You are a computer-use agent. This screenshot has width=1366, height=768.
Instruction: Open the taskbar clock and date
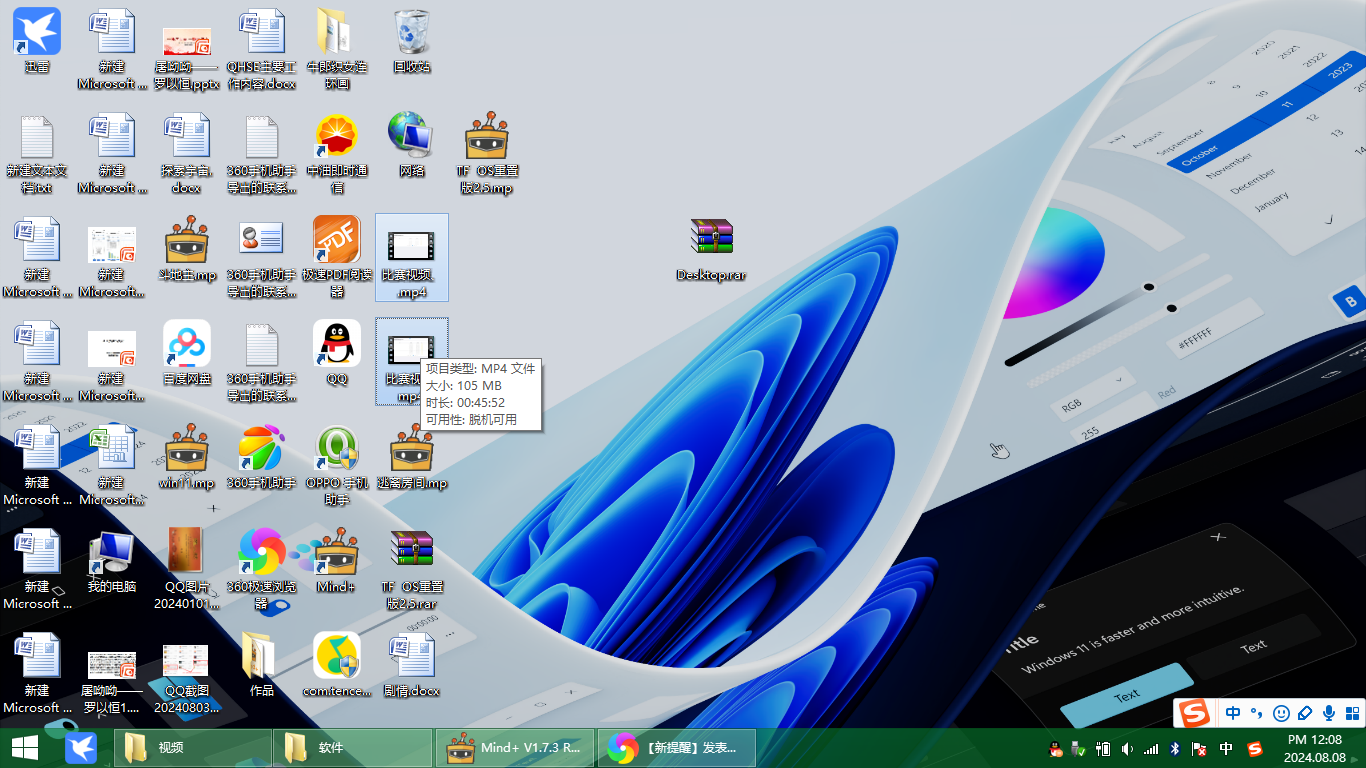click(1314, 748)
